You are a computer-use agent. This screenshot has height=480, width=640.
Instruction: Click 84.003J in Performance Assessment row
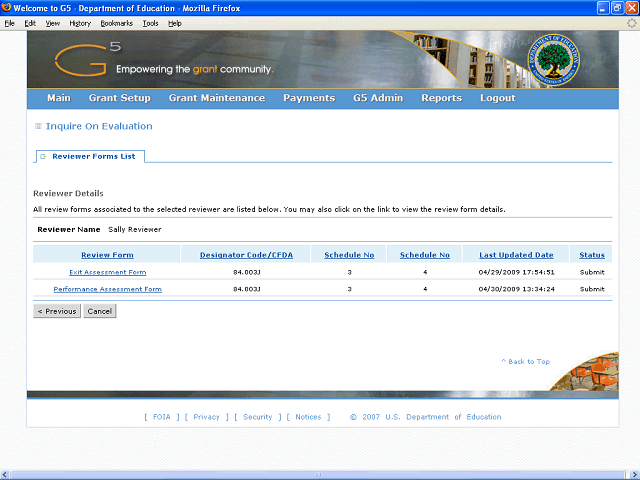(247, 289)
